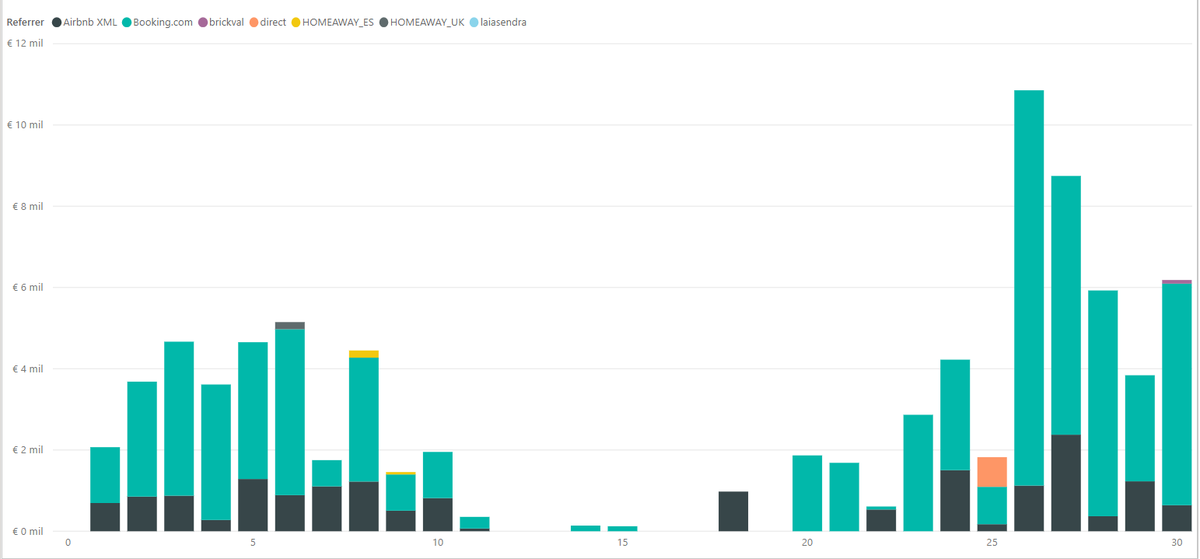Select the Airbnb XML segment of day 6 bar
Viewport: 1200px width, 559px height.
pos(289,513)
